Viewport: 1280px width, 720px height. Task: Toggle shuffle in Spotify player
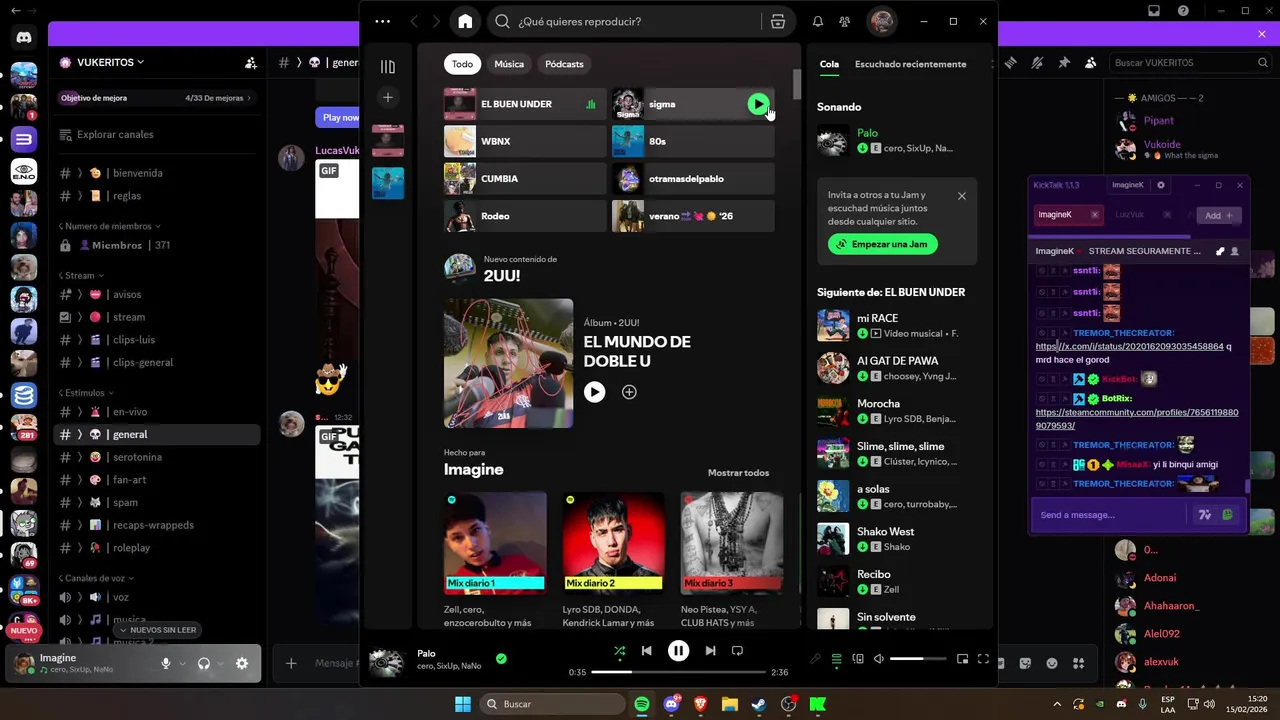click(619, 651)
